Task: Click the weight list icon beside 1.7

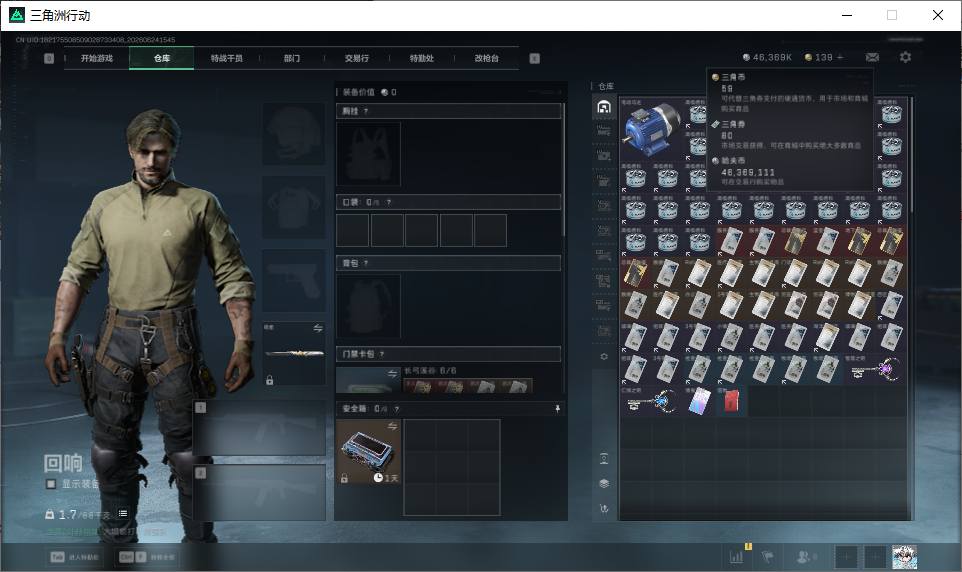Action: coord(123,513)
